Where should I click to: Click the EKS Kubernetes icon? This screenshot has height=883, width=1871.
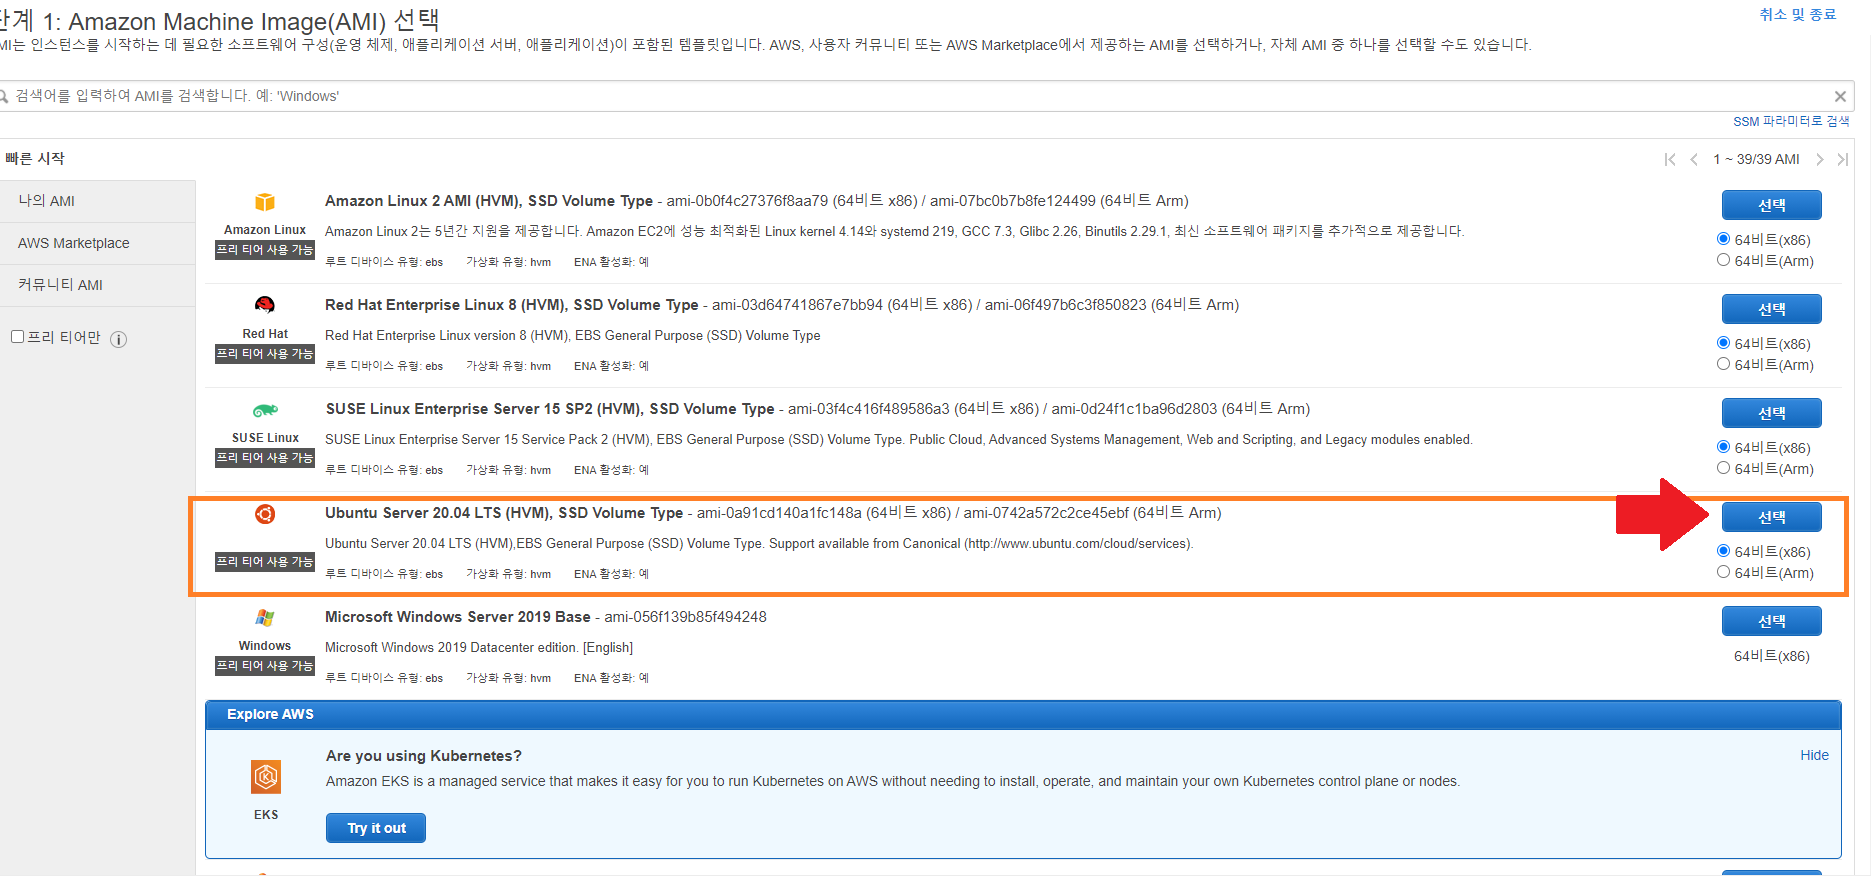point(266,777)
